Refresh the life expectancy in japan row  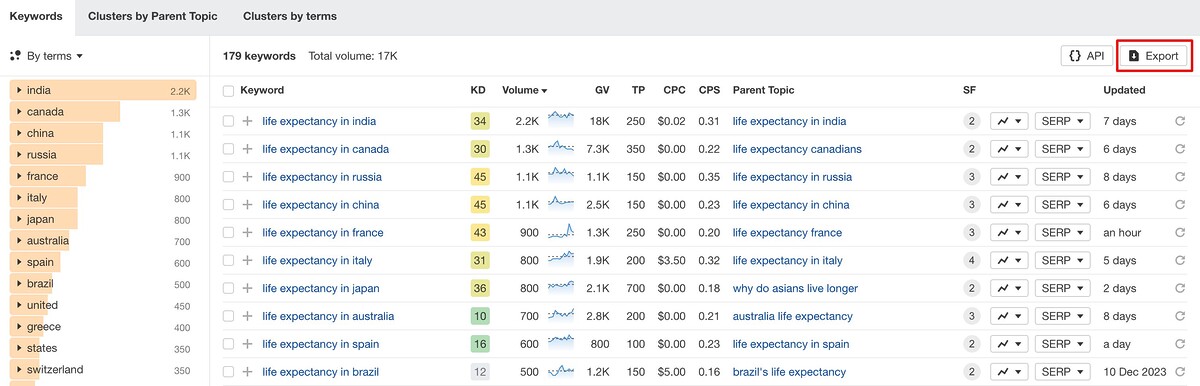pos(1180,289)
